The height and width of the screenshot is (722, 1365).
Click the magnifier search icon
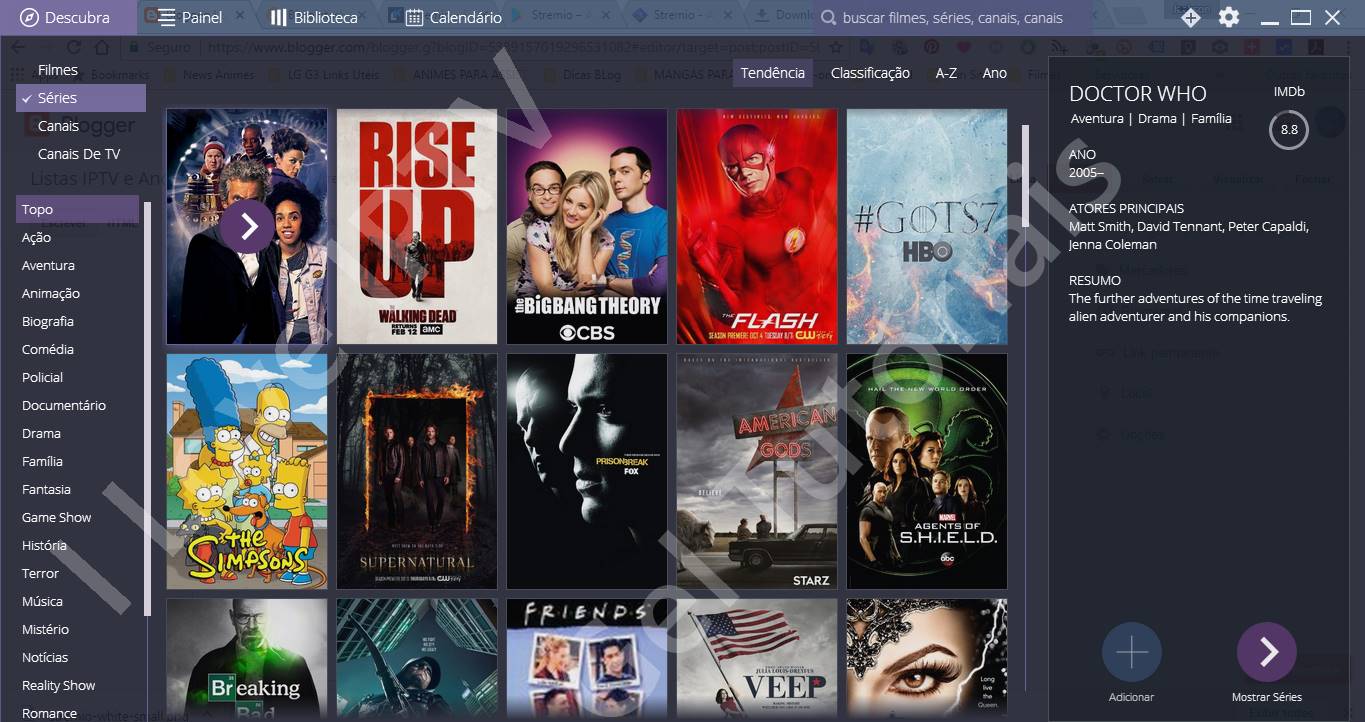click(x=828, y=18)
